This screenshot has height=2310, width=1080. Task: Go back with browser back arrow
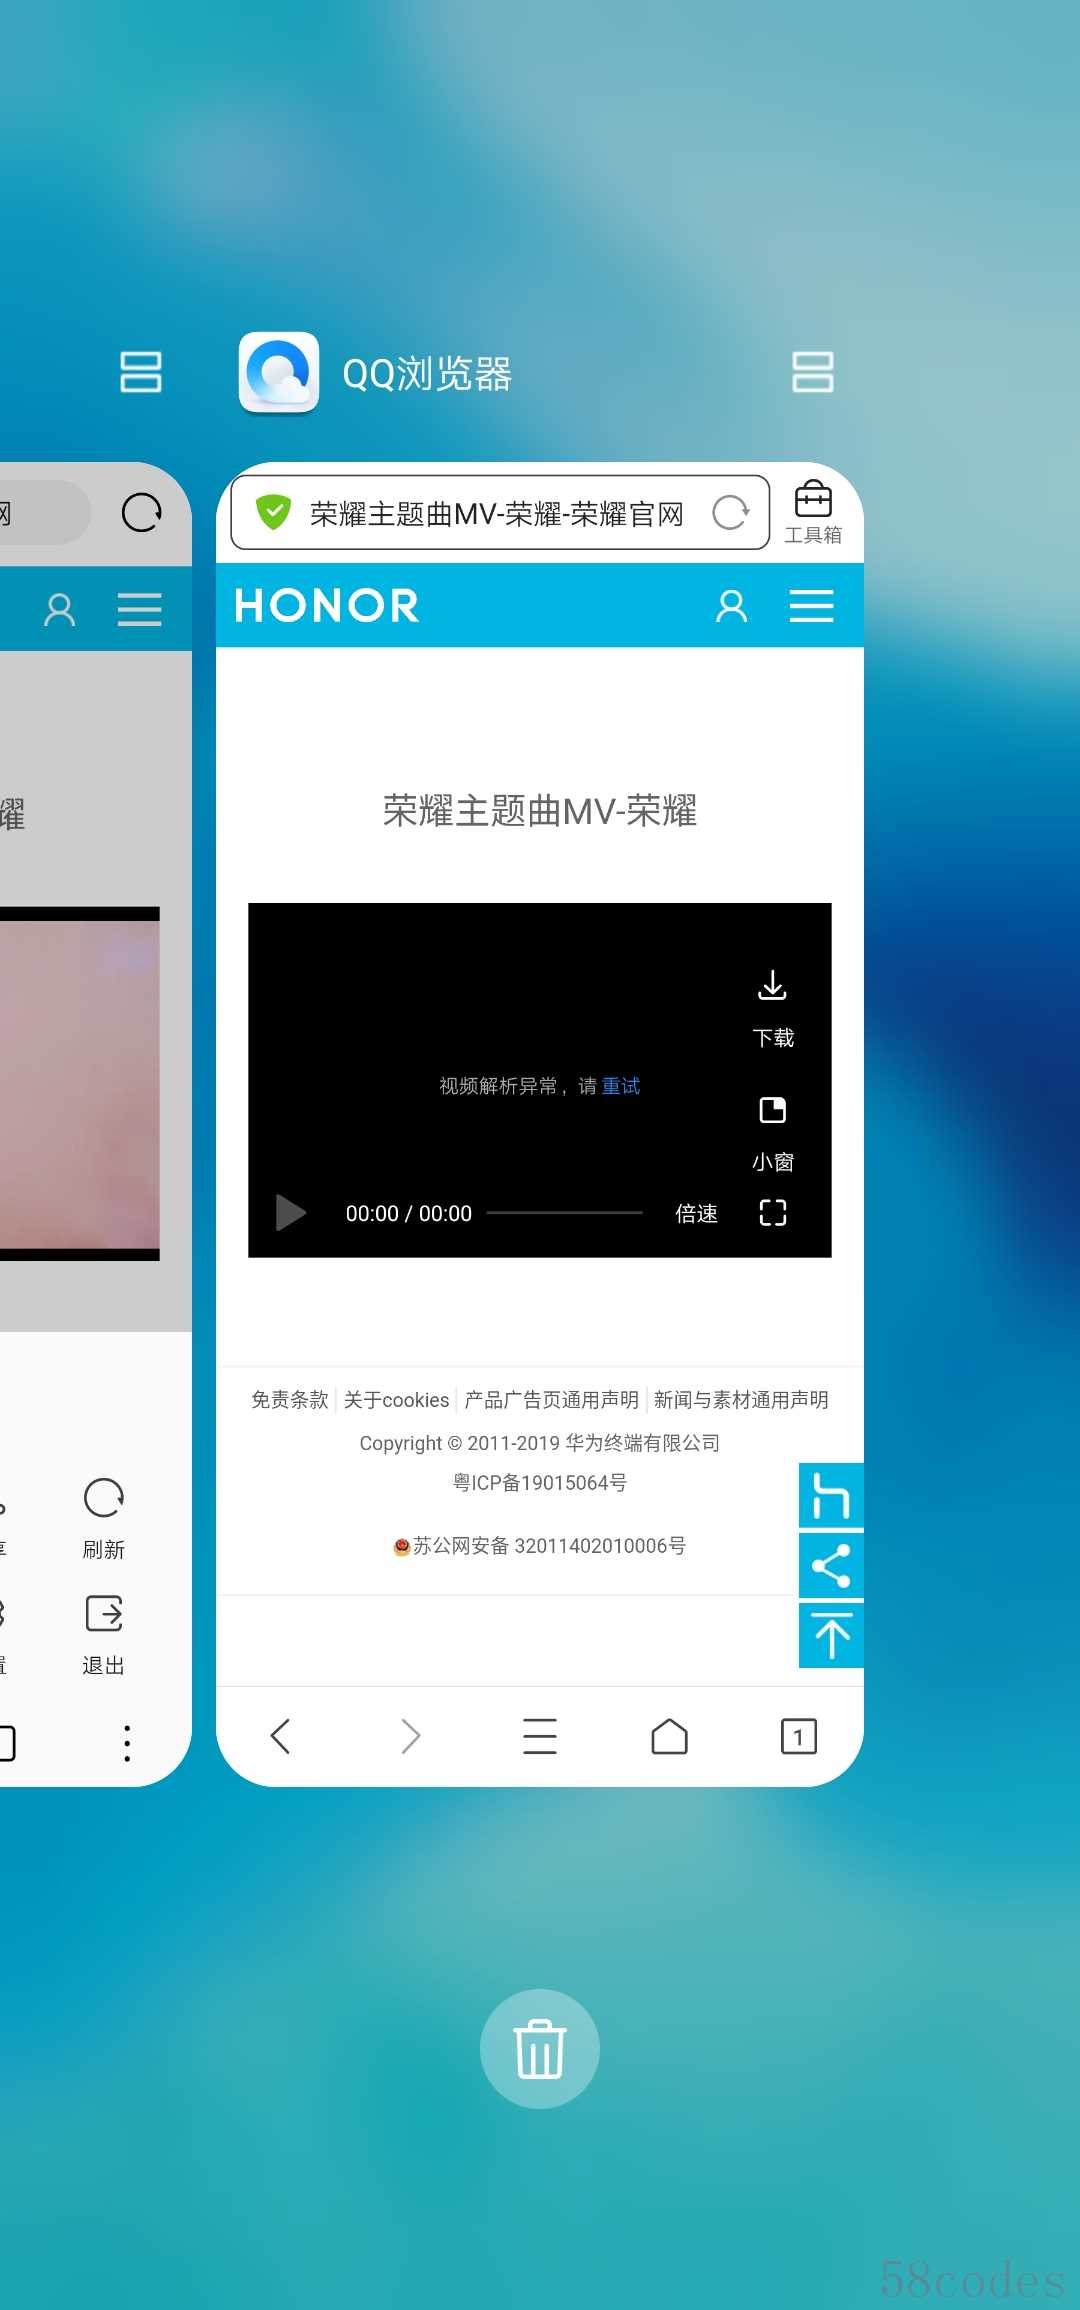pos(281,1737)
